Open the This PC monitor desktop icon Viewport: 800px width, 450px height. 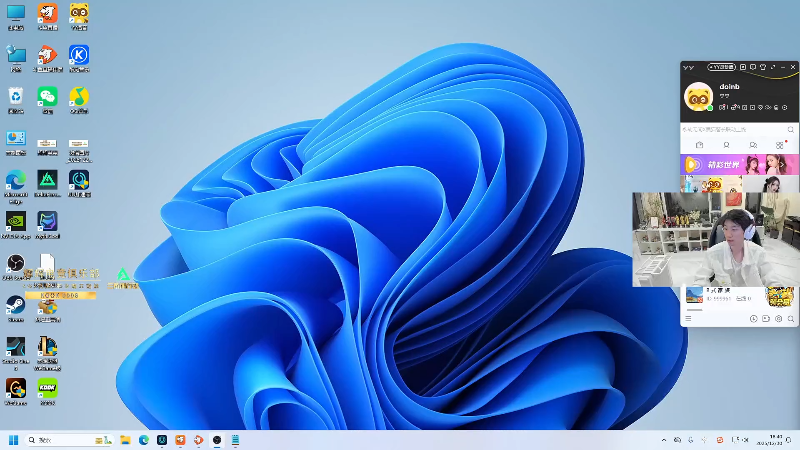16,17
